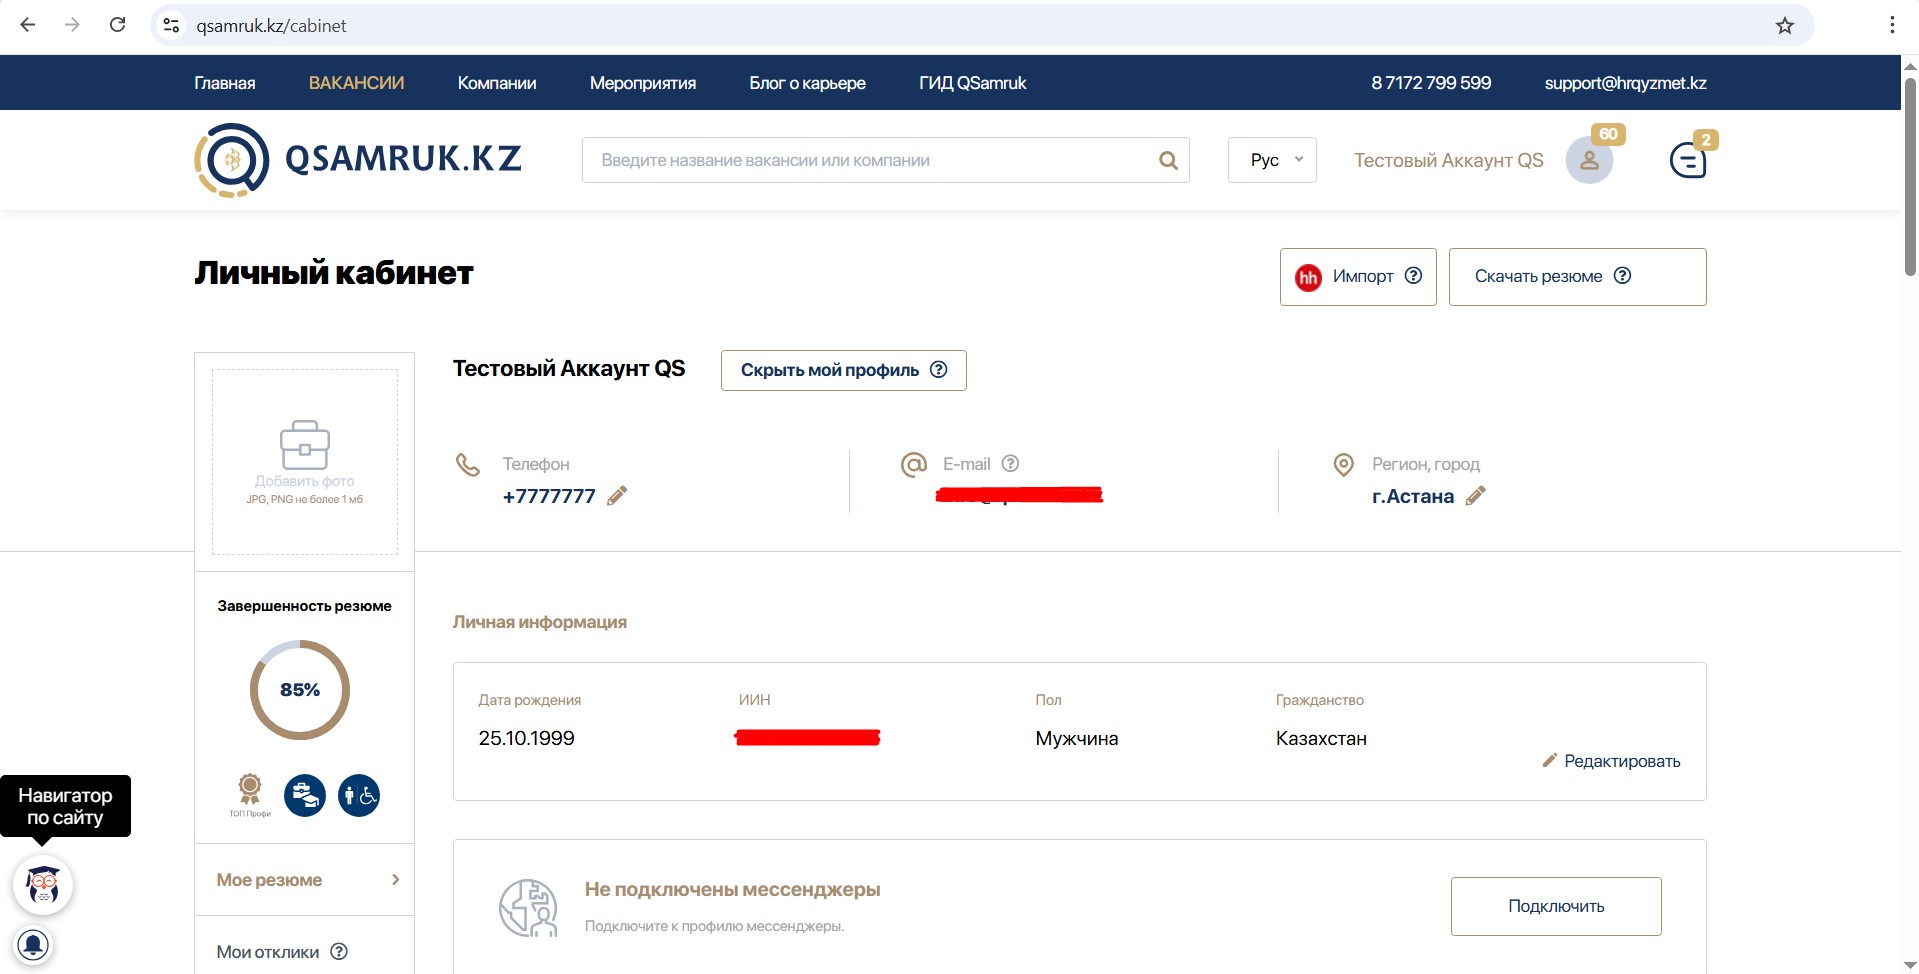1919x974 pixels.
Task: Open Компании menu item
Action: pos(497,83)
